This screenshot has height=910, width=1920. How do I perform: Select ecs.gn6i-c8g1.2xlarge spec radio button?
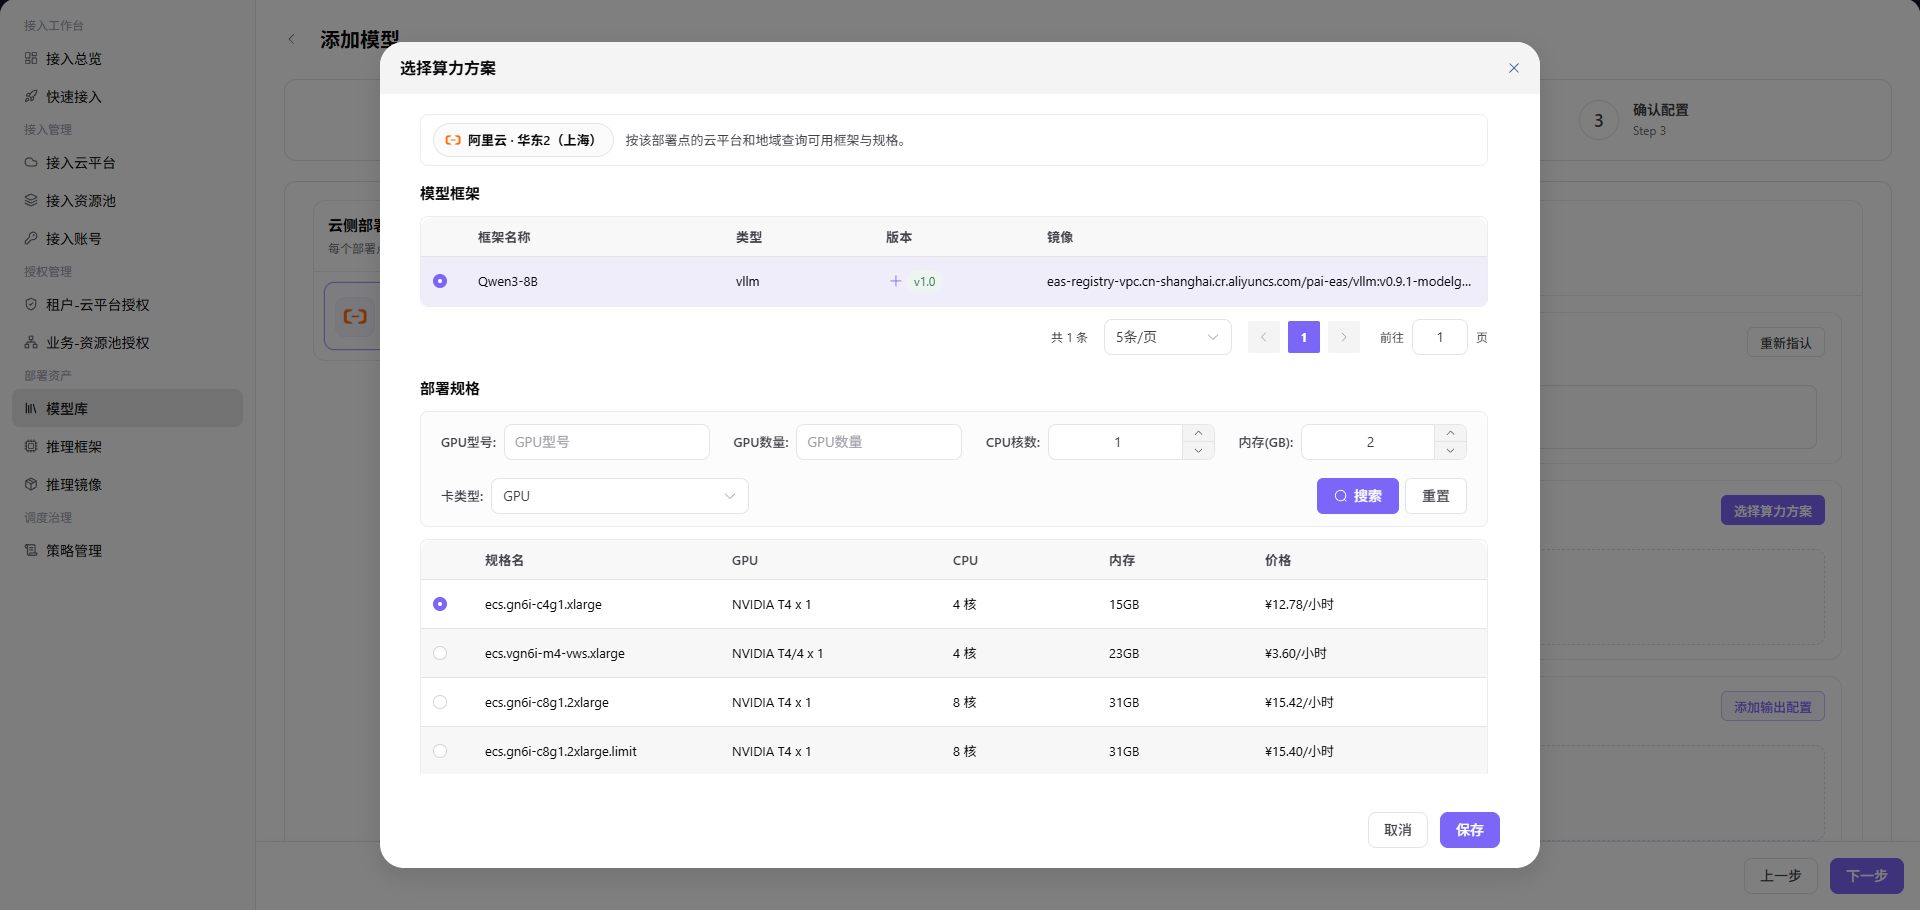click(440, 702)
